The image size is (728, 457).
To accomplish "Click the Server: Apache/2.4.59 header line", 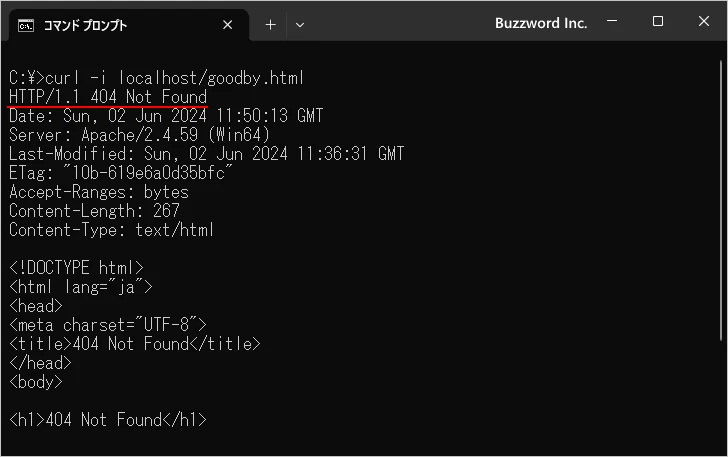I will pos(139,135).
